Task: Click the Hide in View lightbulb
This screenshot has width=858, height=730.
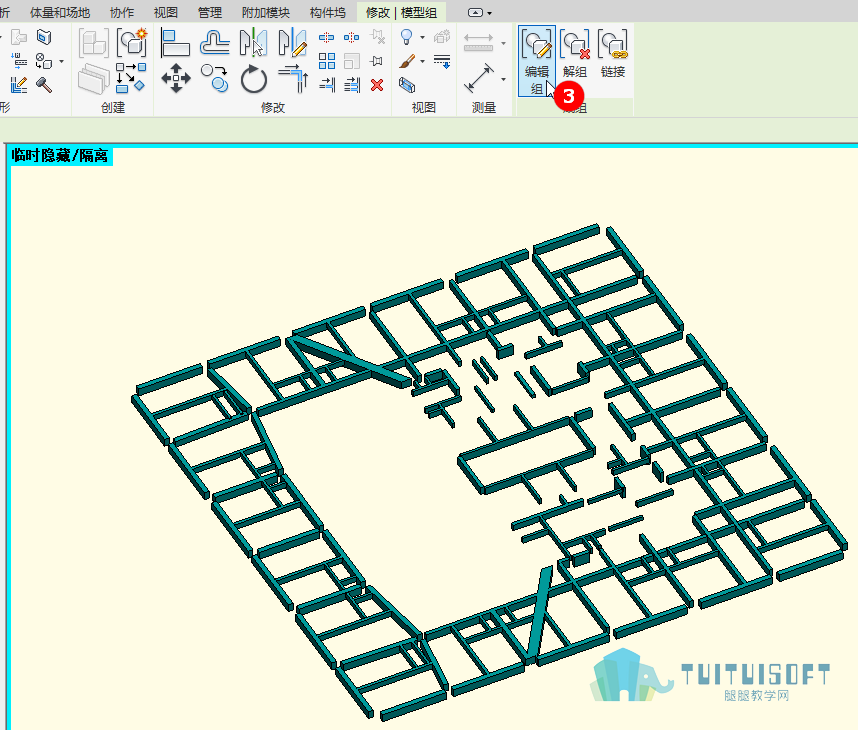Action: point(407,37)
